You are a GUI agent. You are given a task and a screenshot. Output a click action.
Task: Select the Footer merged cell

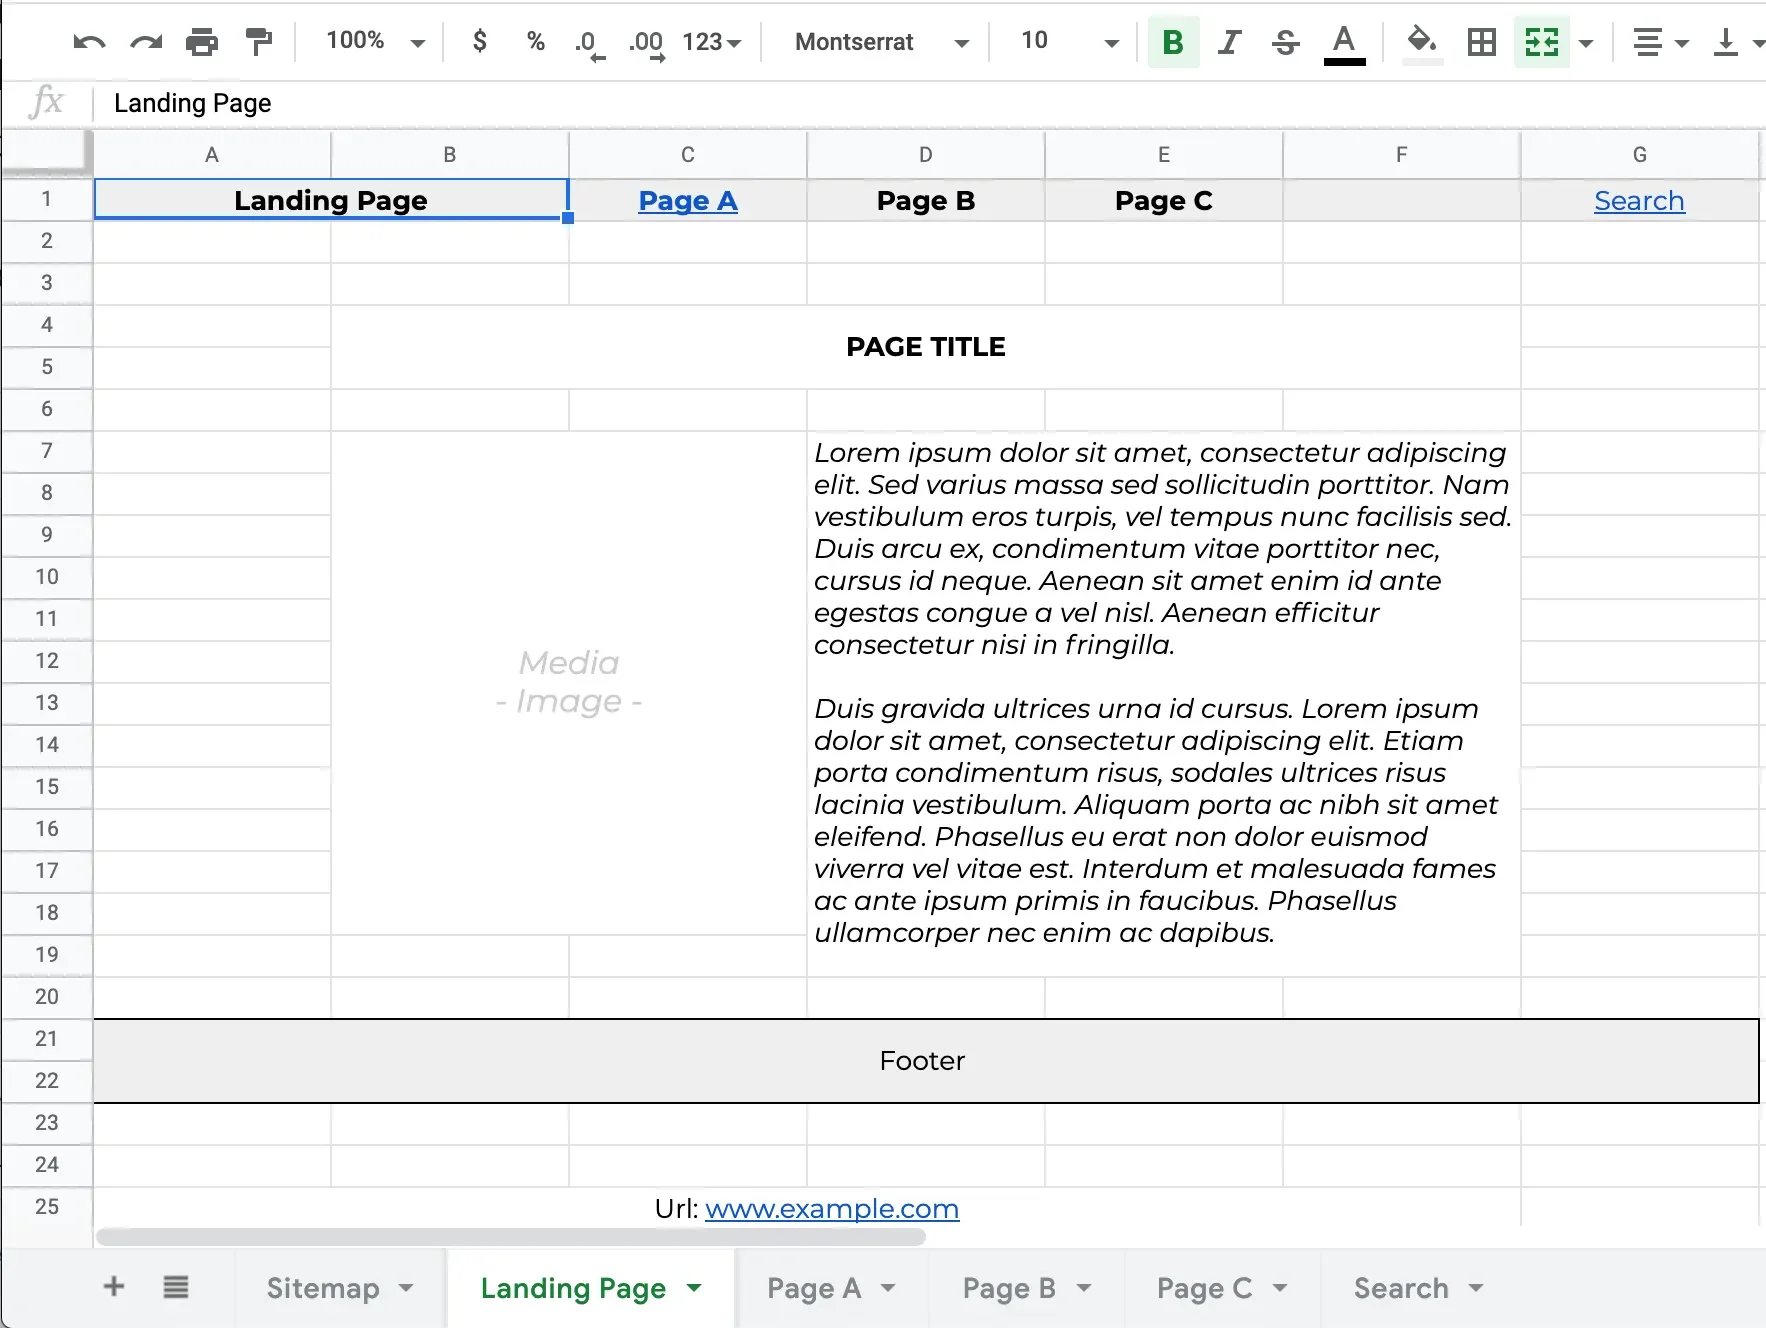pyautogui.click(x=926, y=1061)
